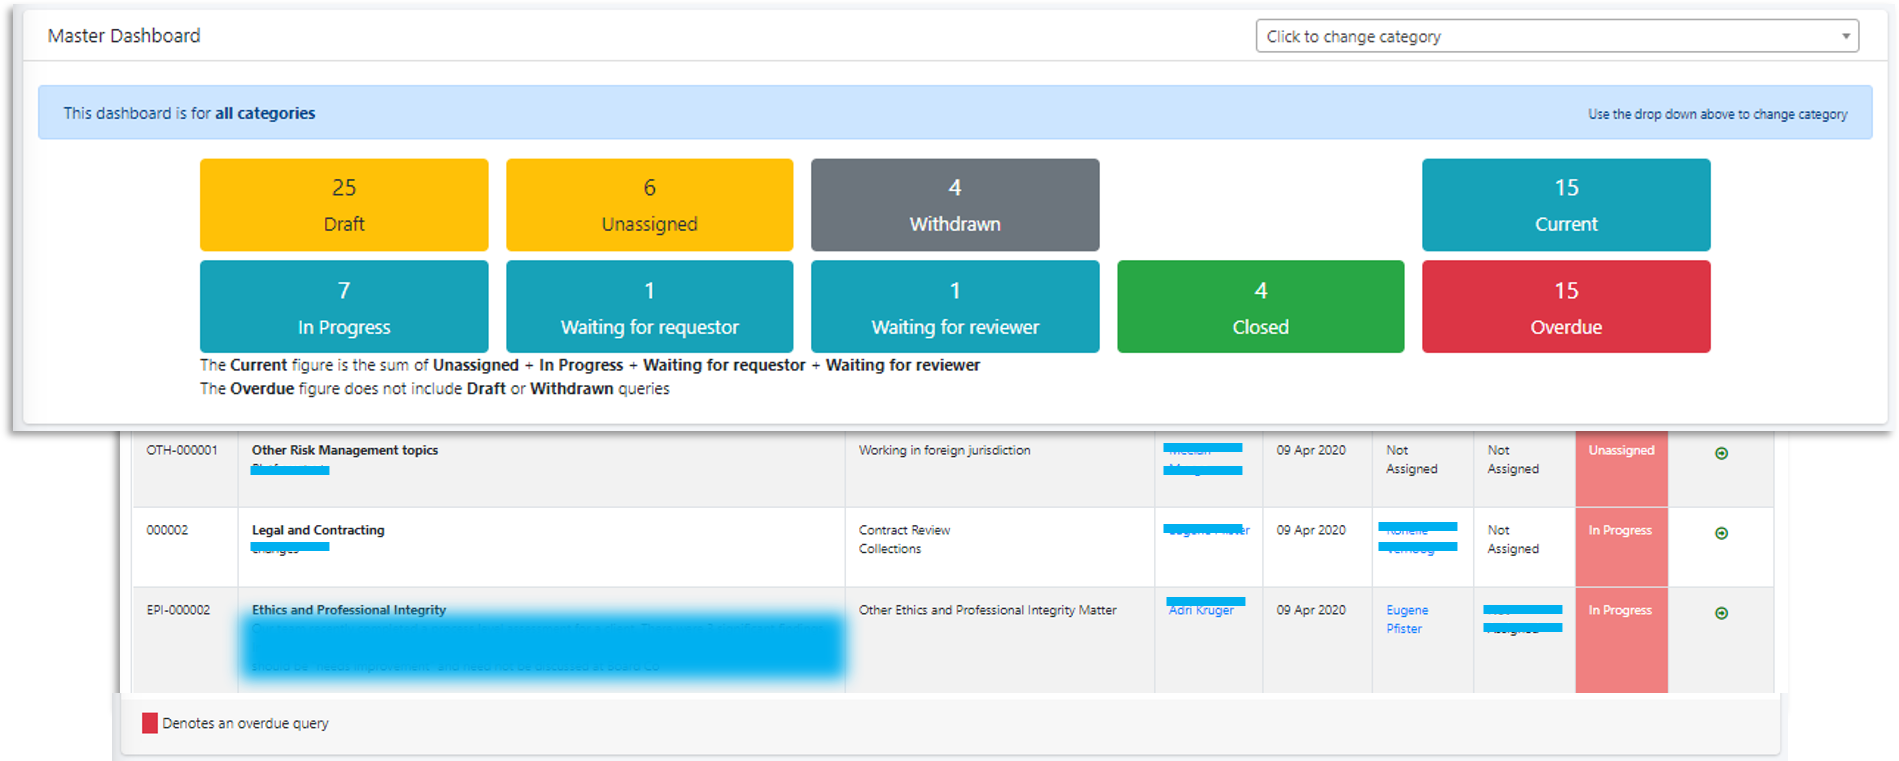This screenshot has height=761, width=1899.
Task: Click the Adri Kruger requestor link
Action: pyautogui.click(x=1201, y=610)
